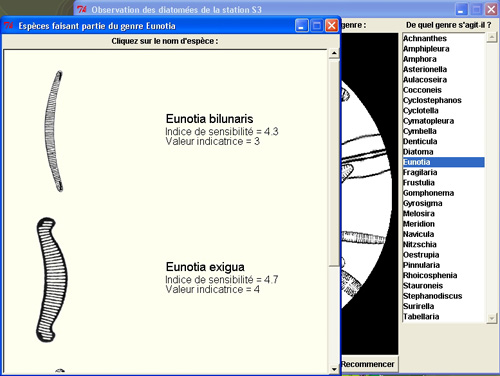Close the Eunotia species window
The image size is (500, 376).
332,26
